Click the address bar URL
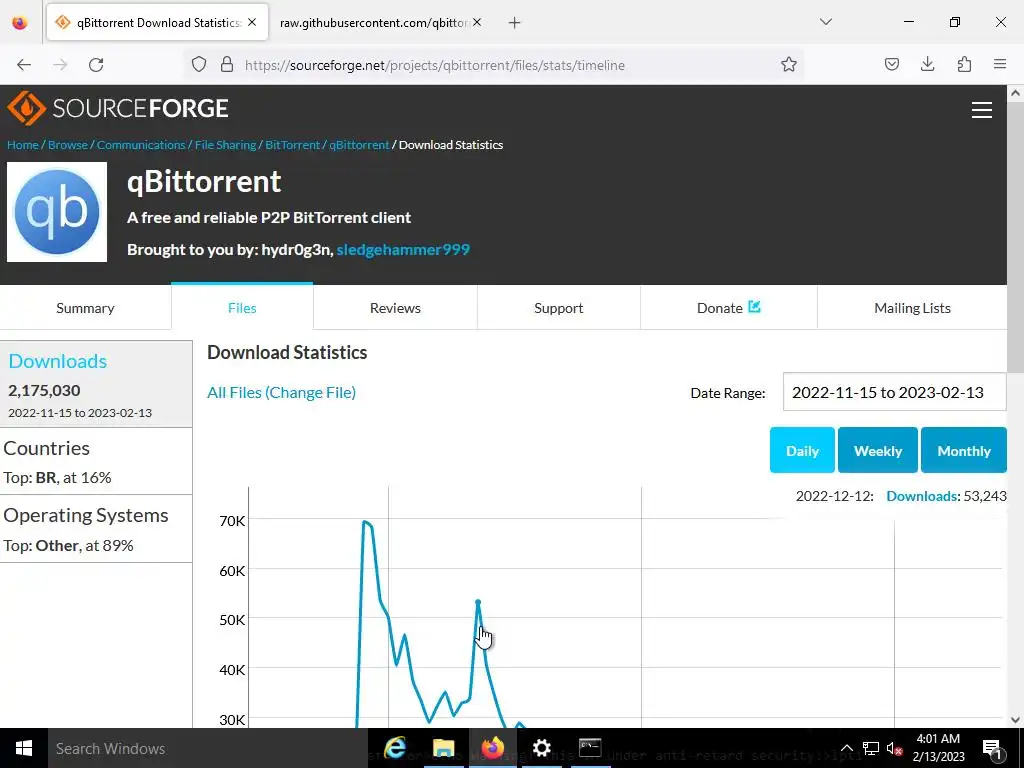Image resolution: width=1024 pixels, height=768 pixels. (x=435, y=65)
